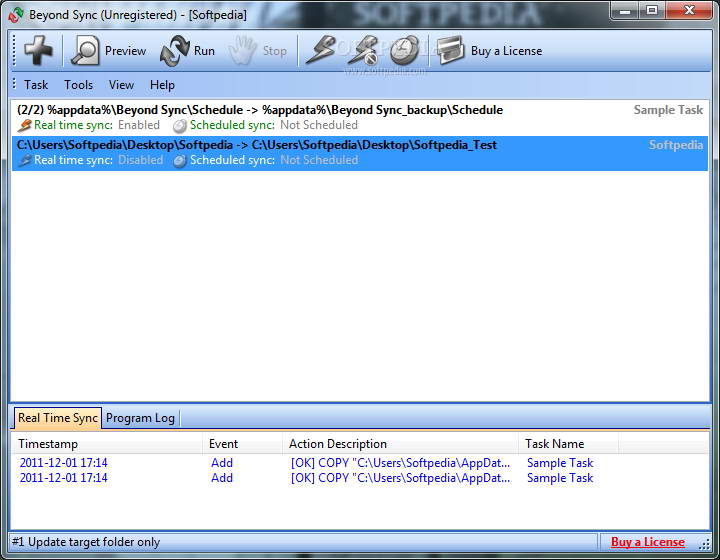Click the Disabled real time sync status
720x560 pixels.
[141, 160]
